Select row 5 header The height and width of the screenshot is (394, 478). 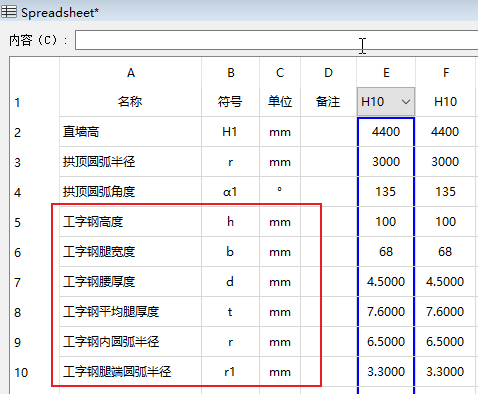point(34,222)
